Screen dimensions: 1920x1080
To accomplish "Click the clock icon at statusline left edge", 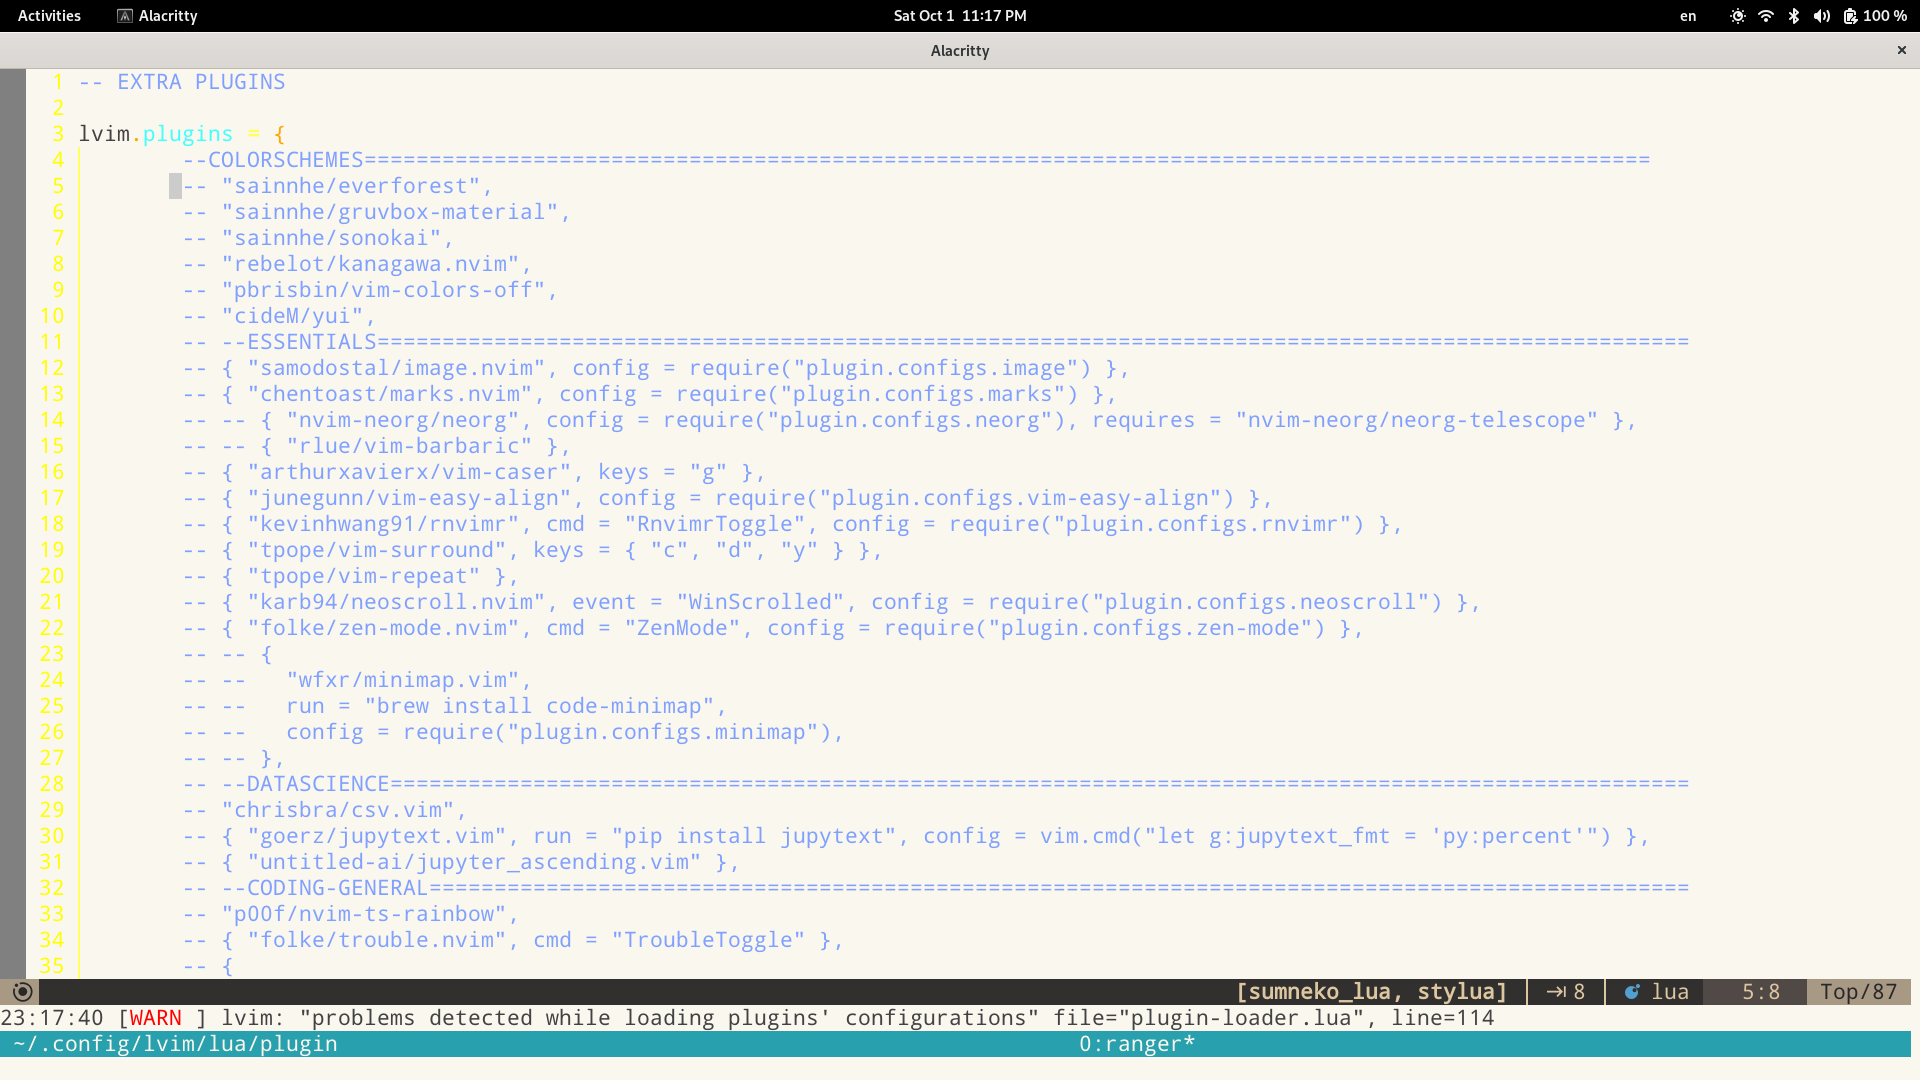I will point(21,991).
